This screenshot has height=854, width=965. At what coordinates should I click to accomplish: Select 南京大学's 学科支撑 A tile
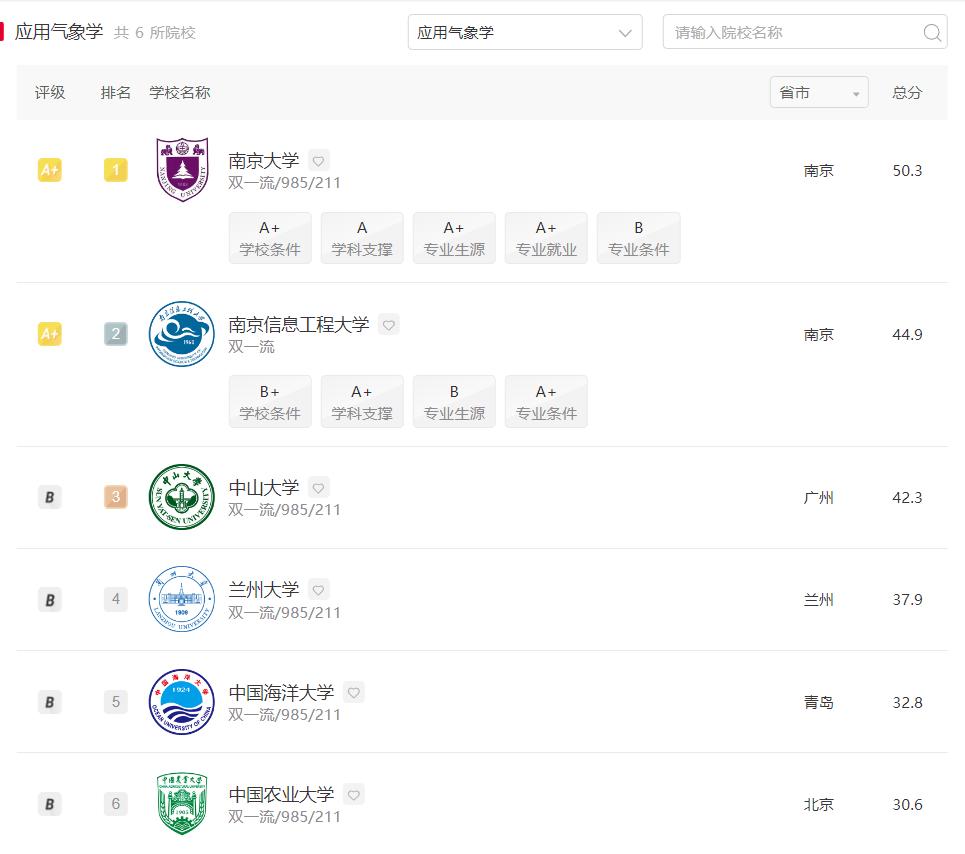point(362,238)
